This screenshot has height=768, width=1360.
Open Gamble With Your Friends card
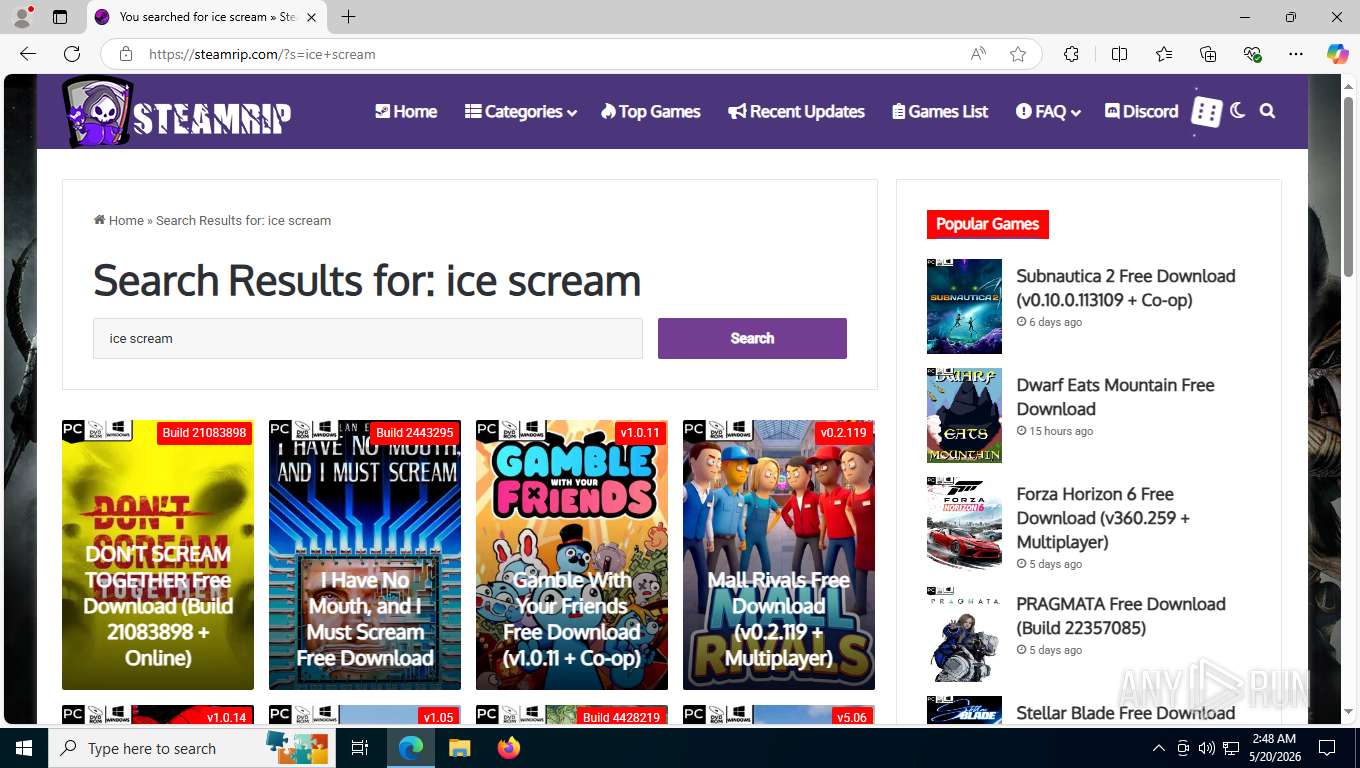point(572,555)
